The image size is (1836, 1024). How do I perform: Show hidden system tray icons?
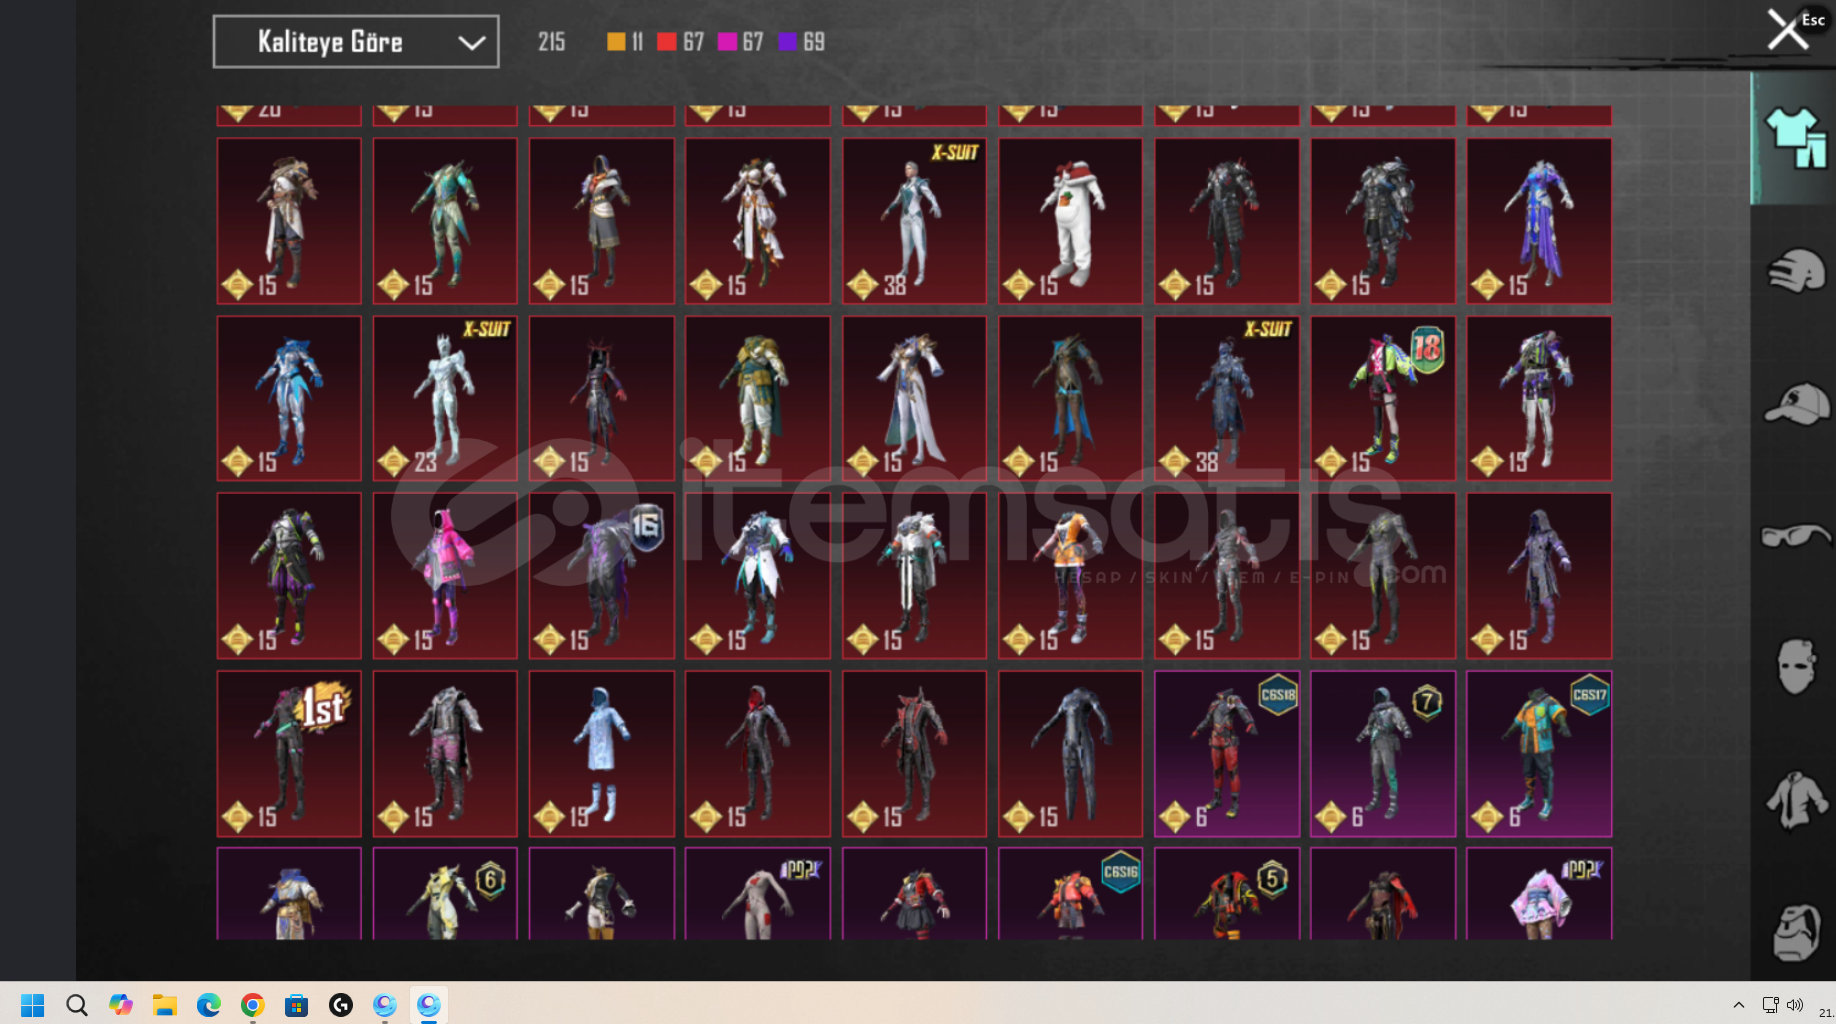(1739, 1005)
